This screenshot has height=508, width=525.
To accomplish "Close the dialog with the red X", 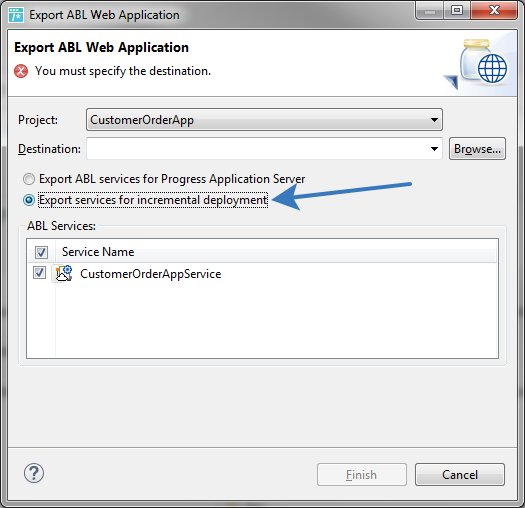I will (494, 11).
